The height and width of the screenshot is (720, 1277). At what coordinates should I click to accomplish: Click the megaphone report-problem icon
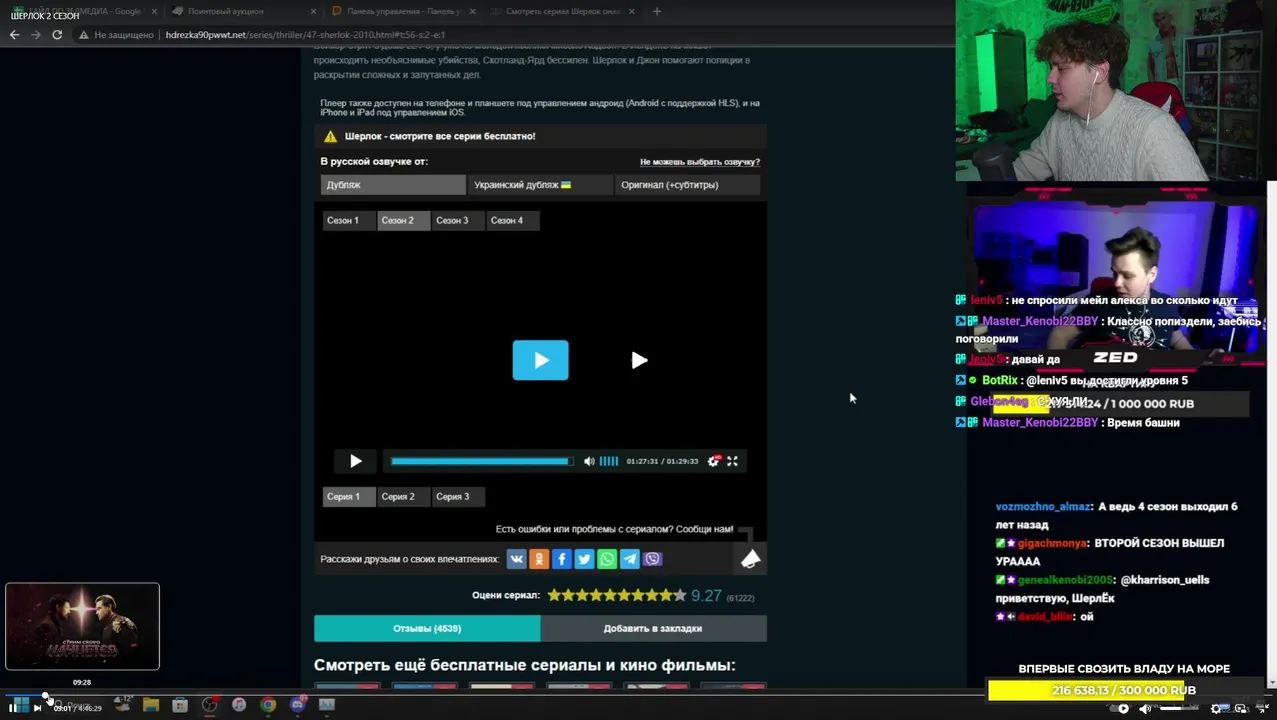(x=750, y=559)
